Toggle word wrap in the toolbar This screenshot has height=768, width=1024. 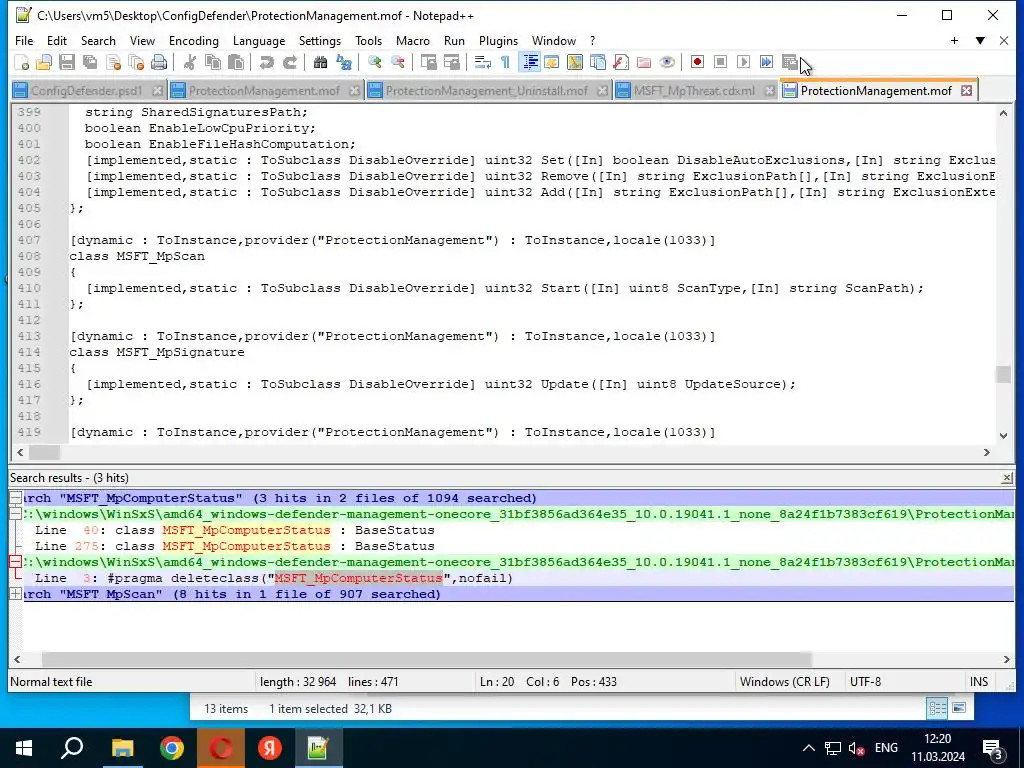(x=483, y=62)
